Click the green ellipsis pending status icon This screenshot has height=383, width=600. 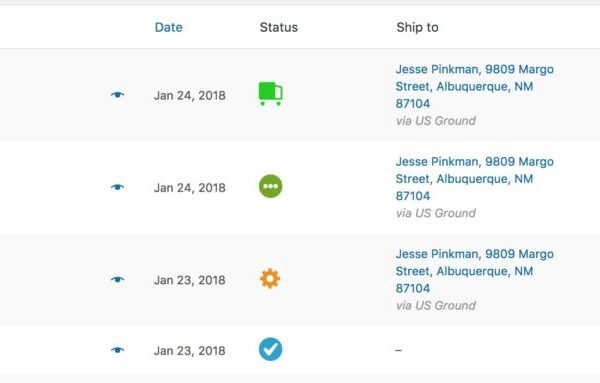coord(271,186)
